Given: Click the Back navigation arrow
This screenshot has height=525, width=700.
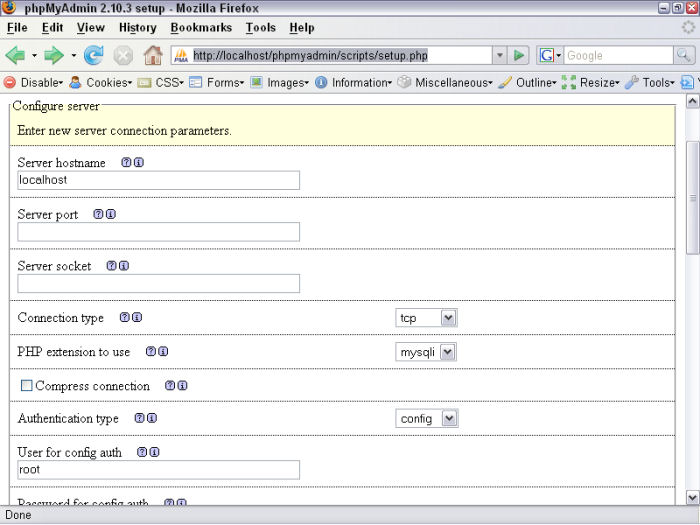Looking at the screenshot, I should tap(15, 55).
